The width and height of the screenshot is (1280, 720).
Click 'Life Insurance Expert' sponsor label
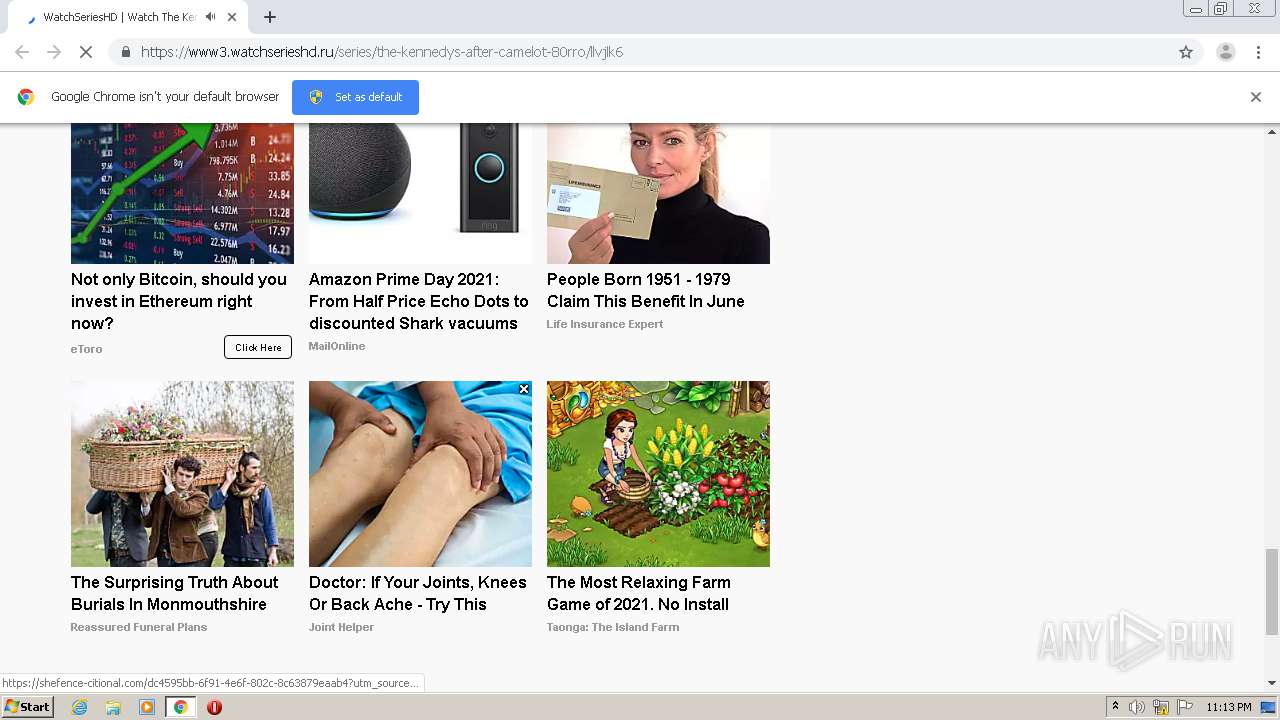pyautogui.click(x=605, y=324)
